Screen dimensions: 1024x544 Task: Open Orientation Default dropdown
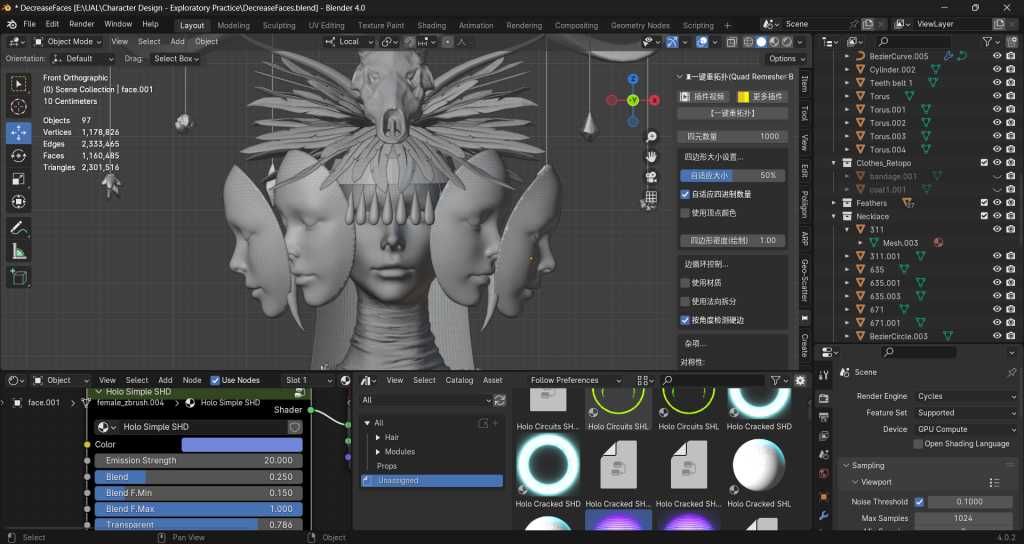coord(82,59)
